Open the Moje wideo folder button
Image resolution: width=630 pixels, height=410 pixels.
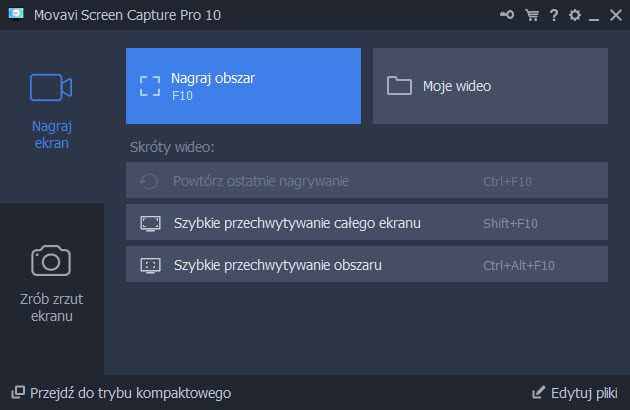(490, 86)
